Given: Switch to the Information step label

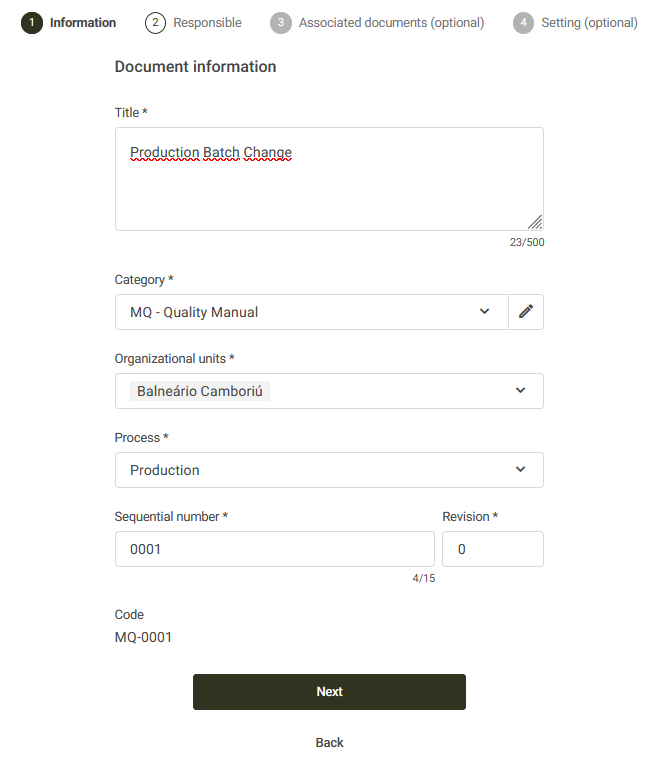Looking at the screenshot, I should (83, 23).
